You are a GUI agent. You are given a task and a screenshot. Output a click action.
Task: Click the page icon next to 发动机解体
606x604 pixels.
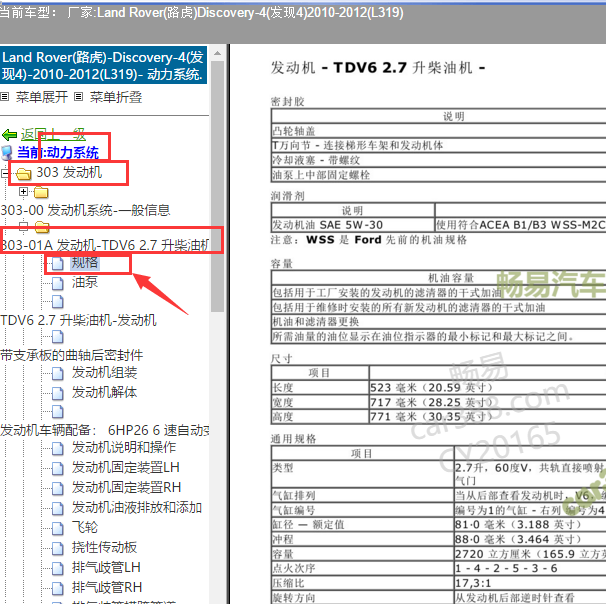(x=58, y=393)
